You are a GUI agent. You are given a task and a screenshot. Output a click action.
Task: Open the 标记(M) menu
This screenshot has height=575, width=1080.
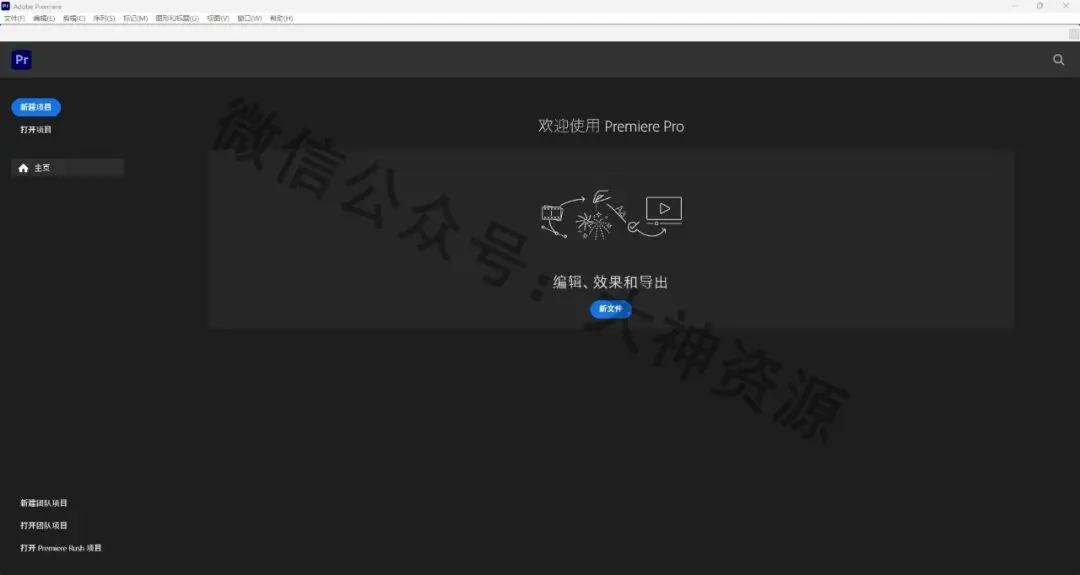135,19
